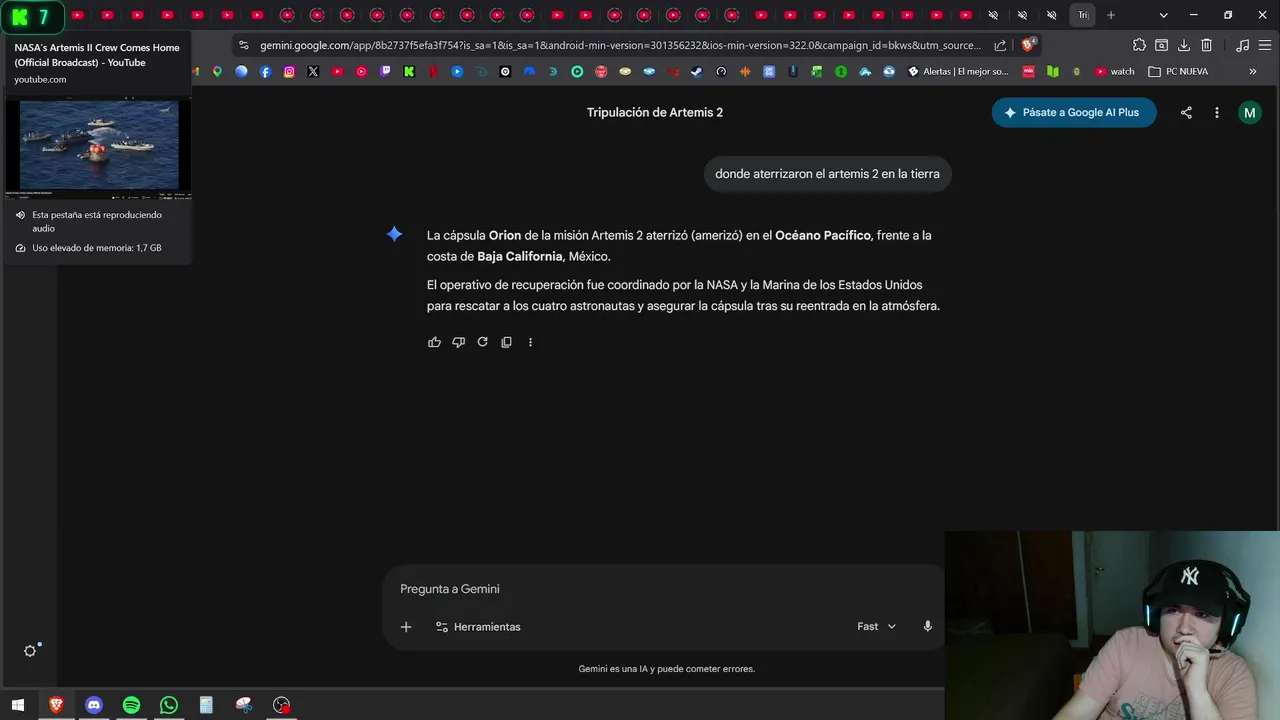Click the YouTube video preview thumbnail
The image size is (1280, 720).
point(97,146)
